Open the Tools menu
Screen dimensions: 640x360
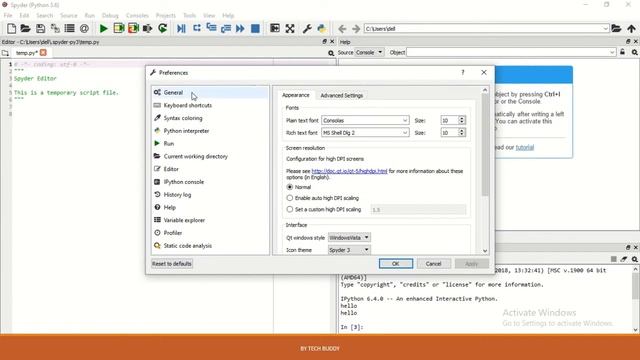[189, 16]
